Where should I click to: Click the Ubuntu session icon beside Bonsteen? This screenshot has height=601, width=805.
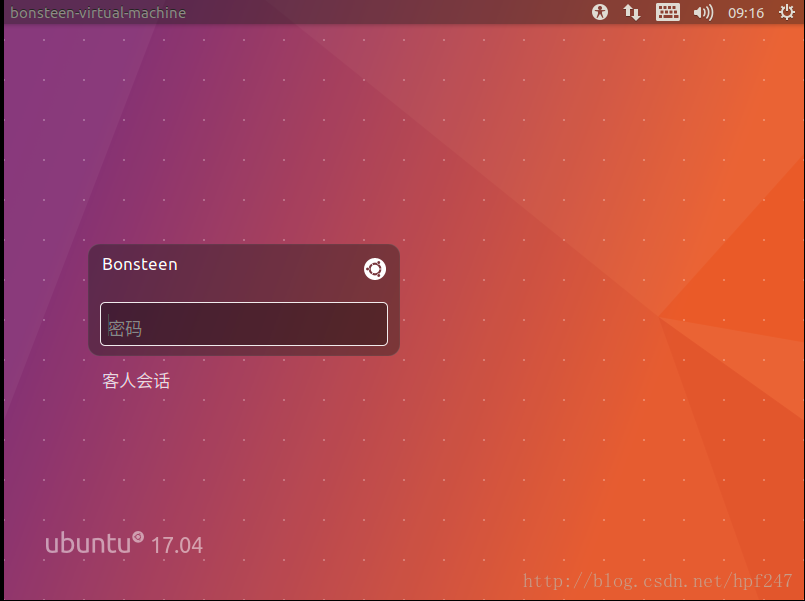click(x=375, y=268)
